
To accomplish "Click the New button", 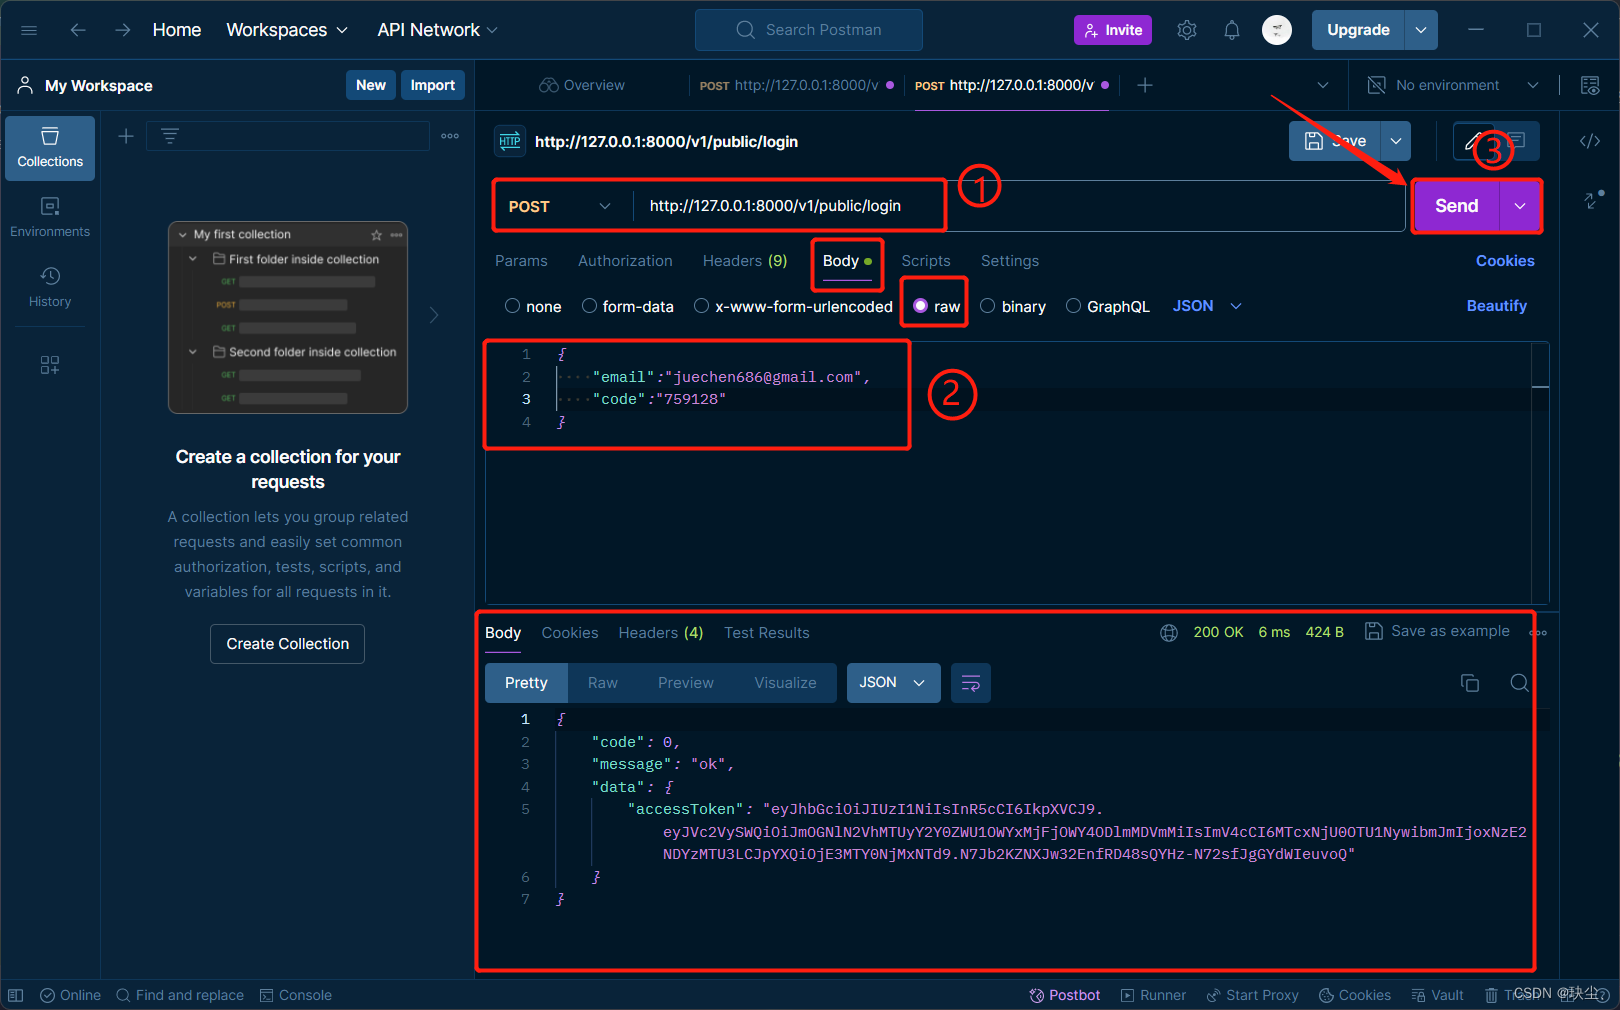I will coord(371,85).
